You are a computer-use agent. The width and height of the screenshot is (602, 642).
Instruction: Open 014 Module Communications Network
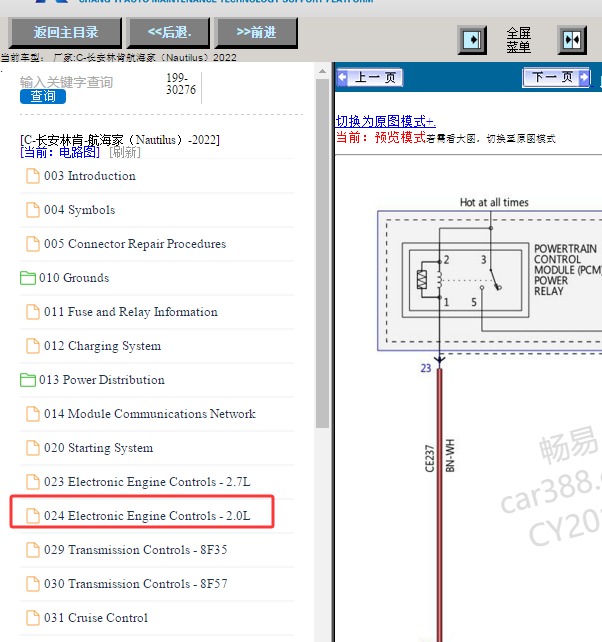pyautogui.click(x=149, y=414)
